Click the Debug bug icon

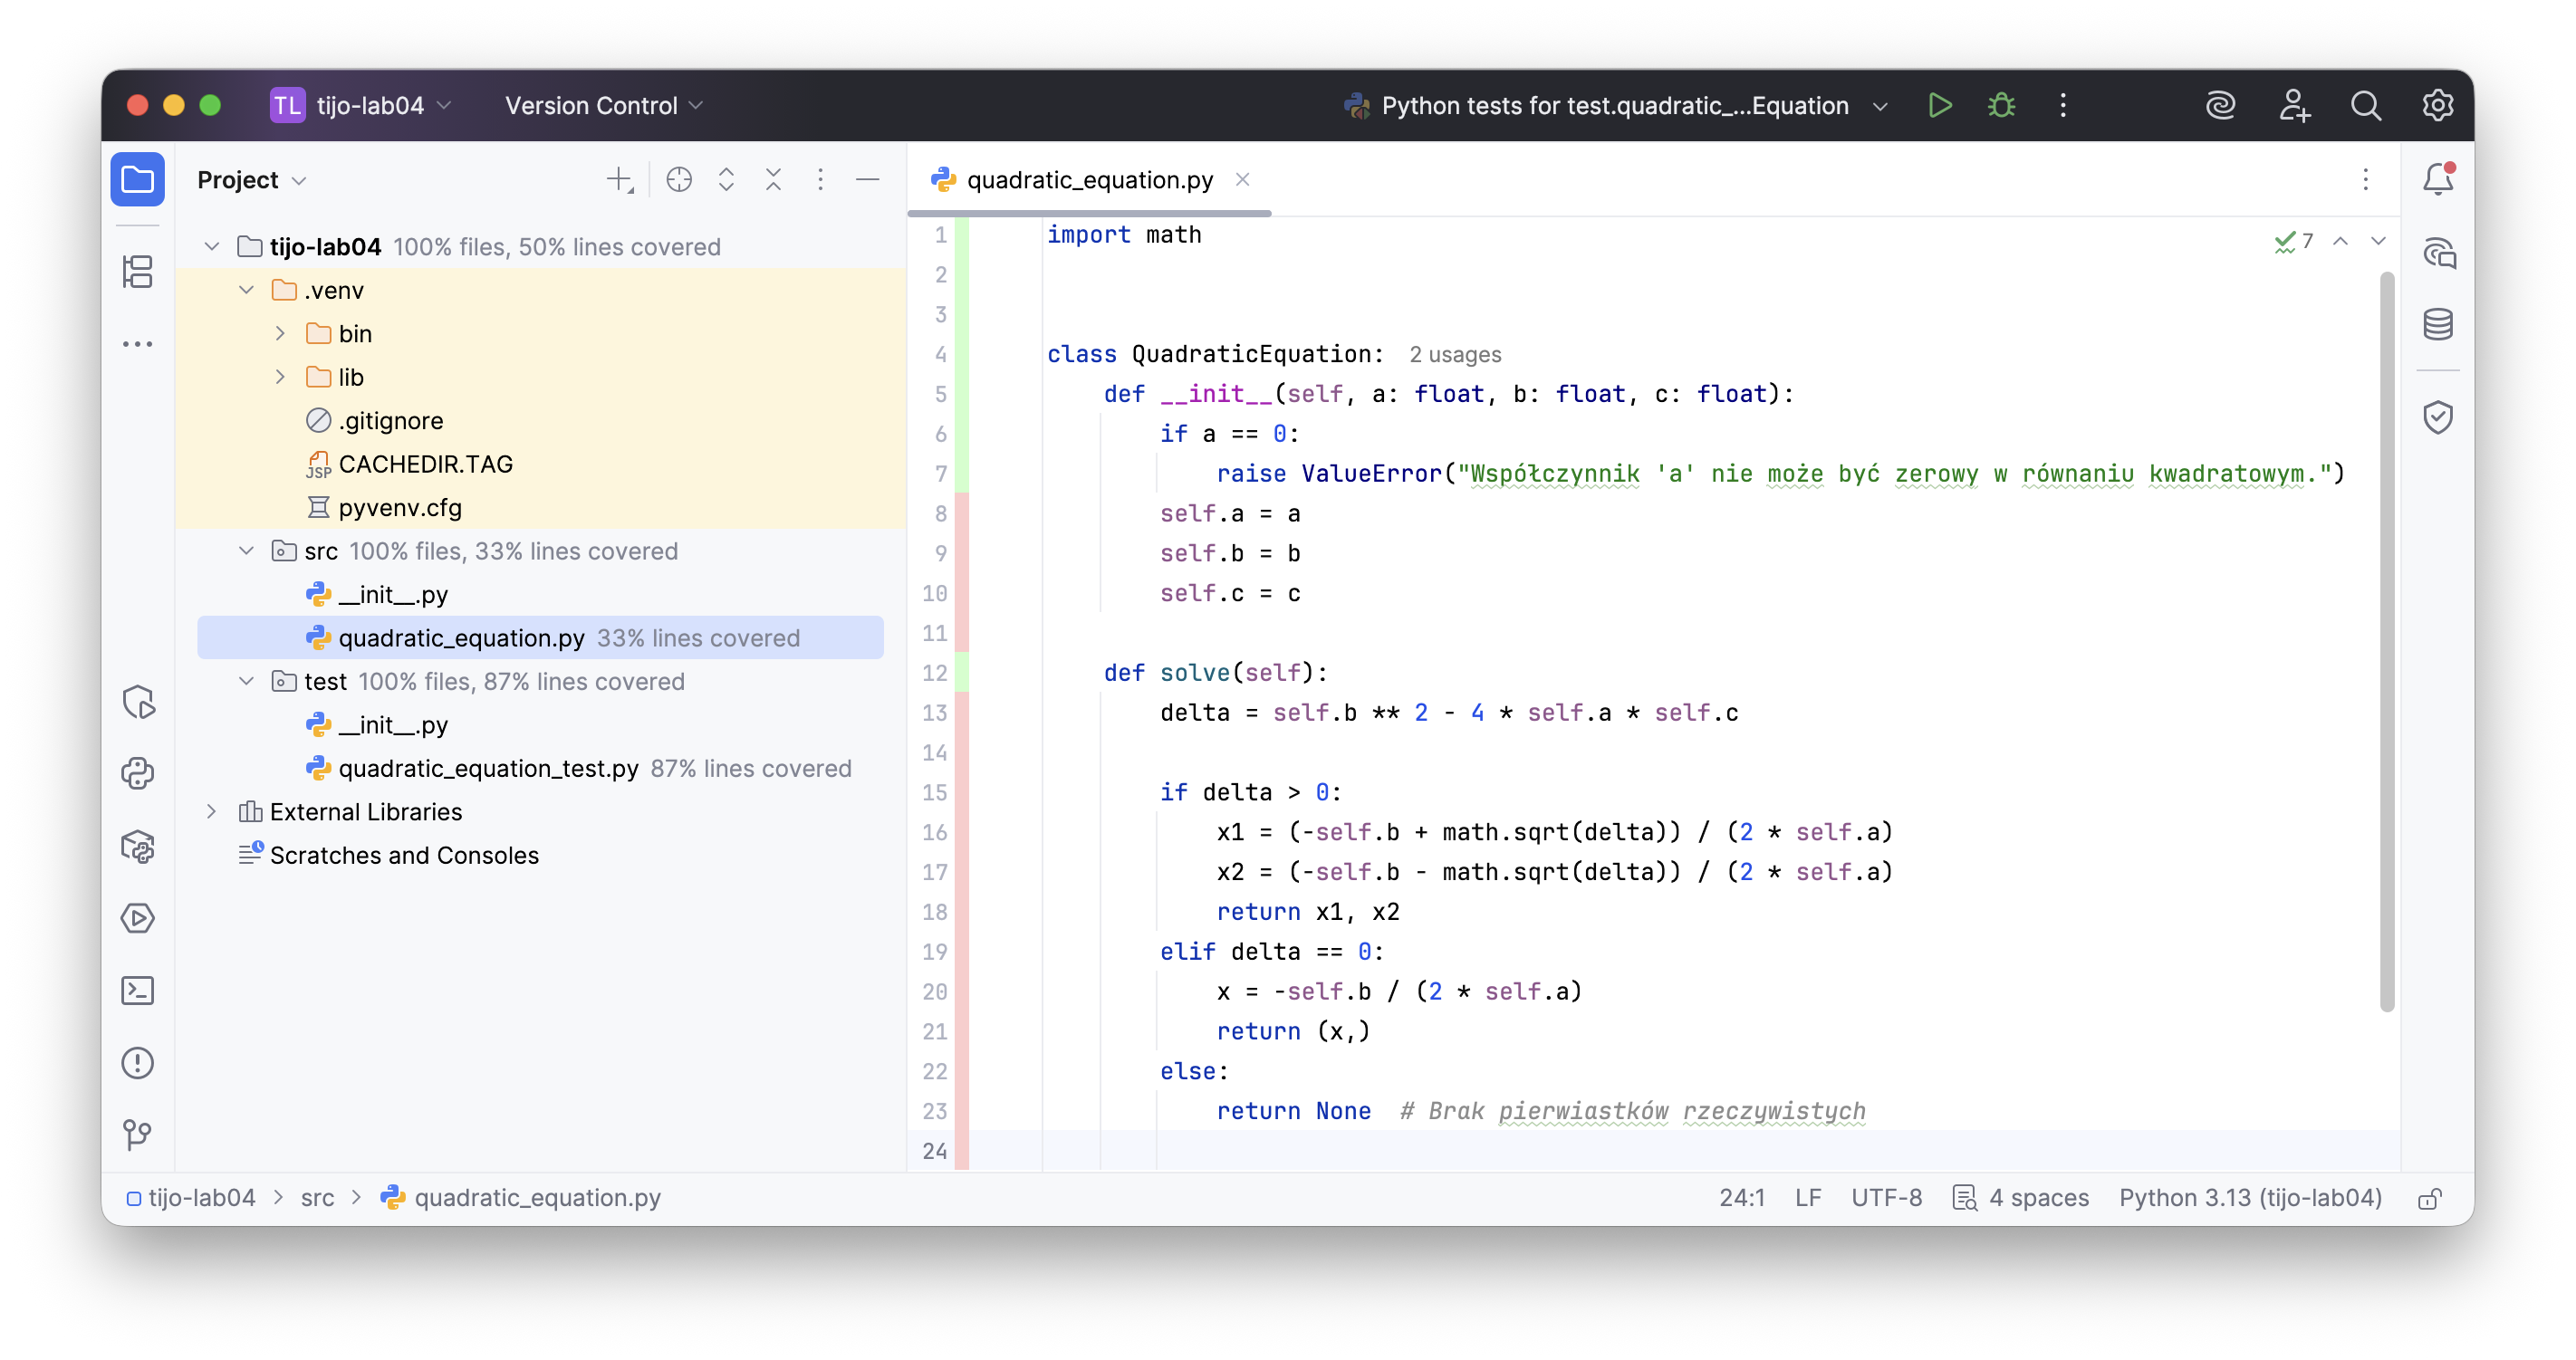click(2001, 105)
